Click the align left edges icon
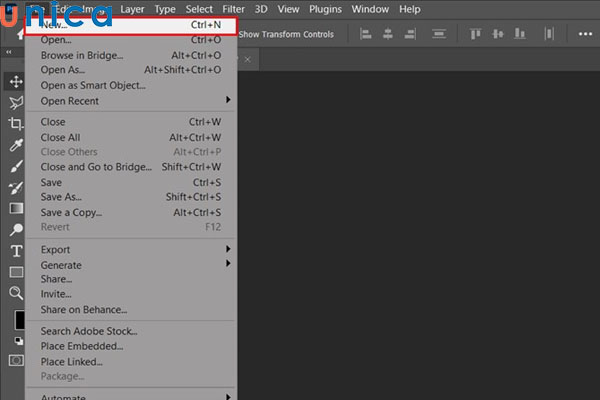 364,34
